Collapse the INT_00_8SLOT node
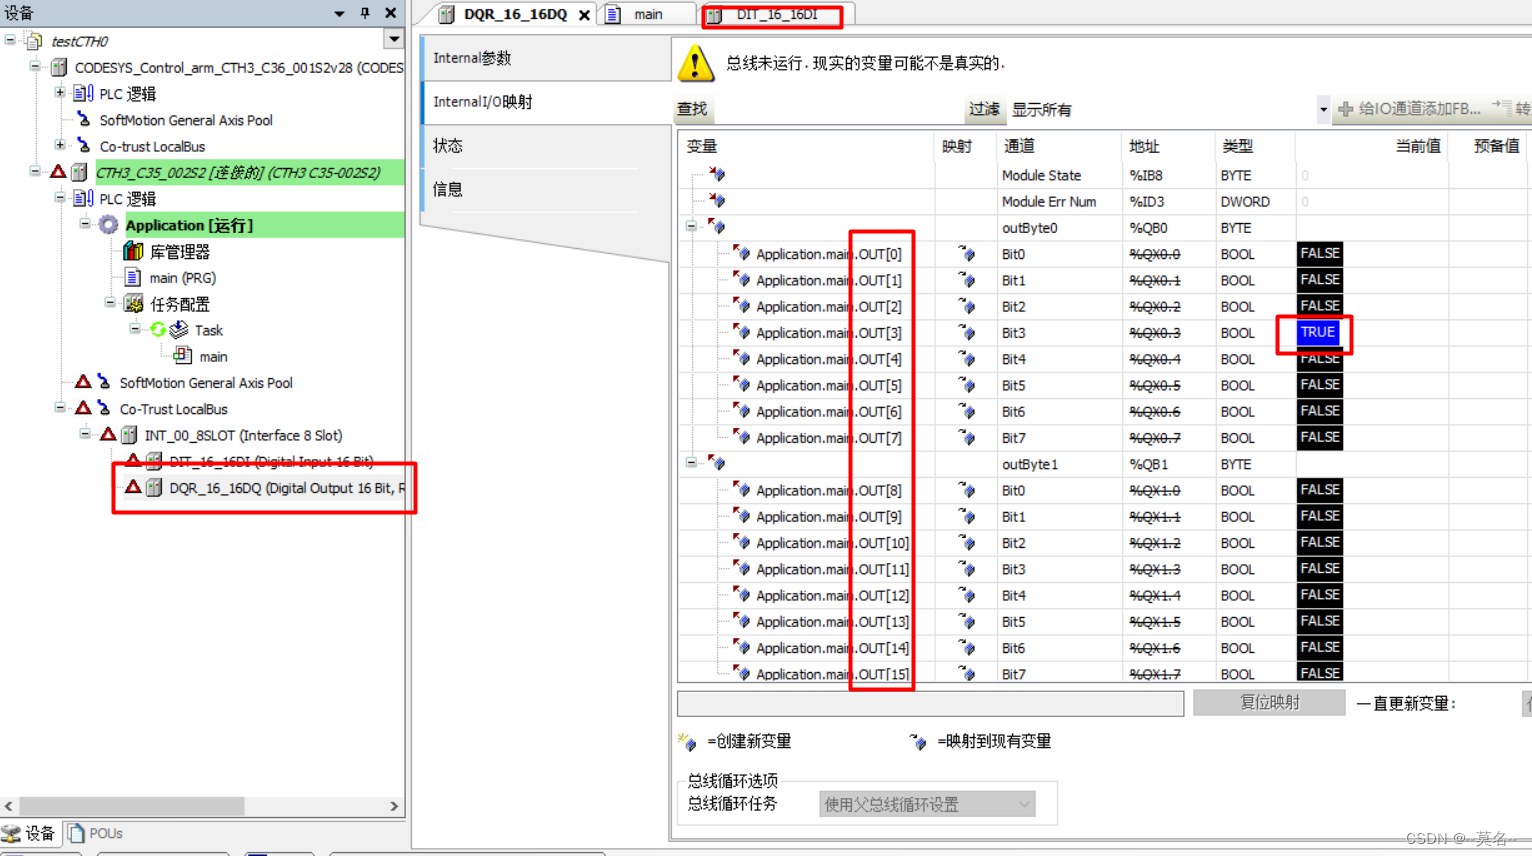1532x856 pixels. [x=85, y=434]
